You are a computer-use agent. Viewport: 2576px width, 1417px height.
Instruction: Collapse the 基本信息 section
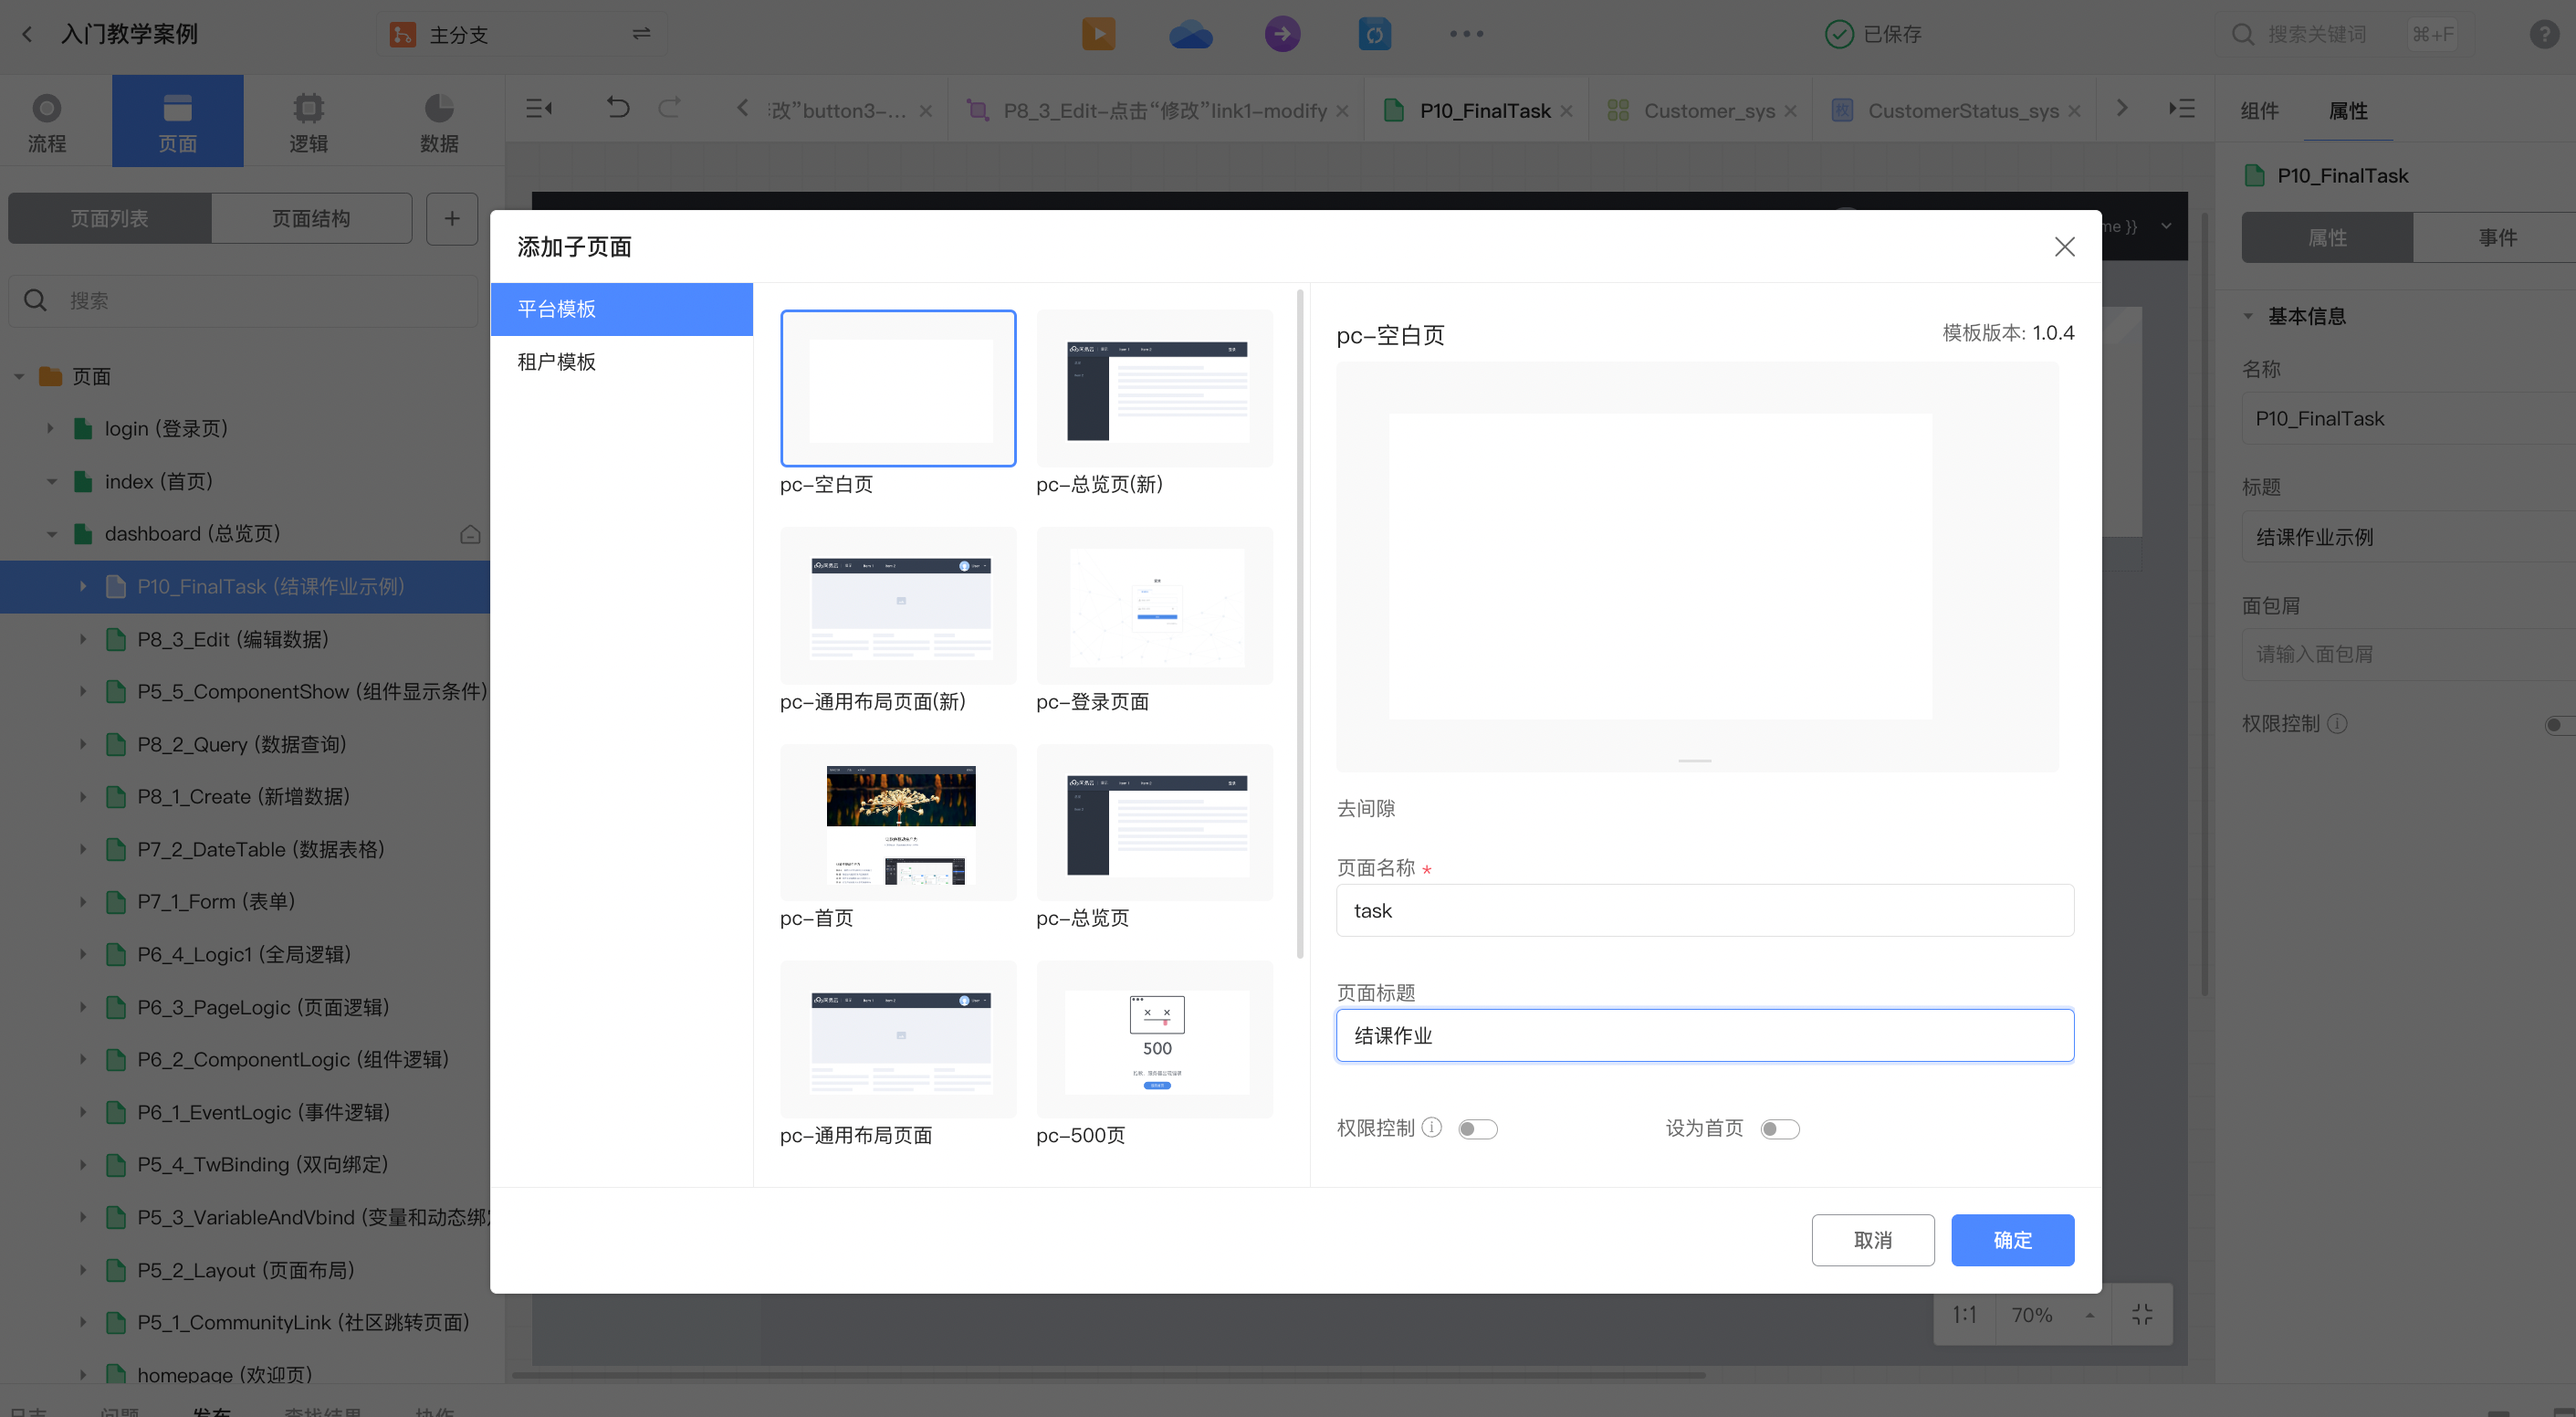point(2248,316)
